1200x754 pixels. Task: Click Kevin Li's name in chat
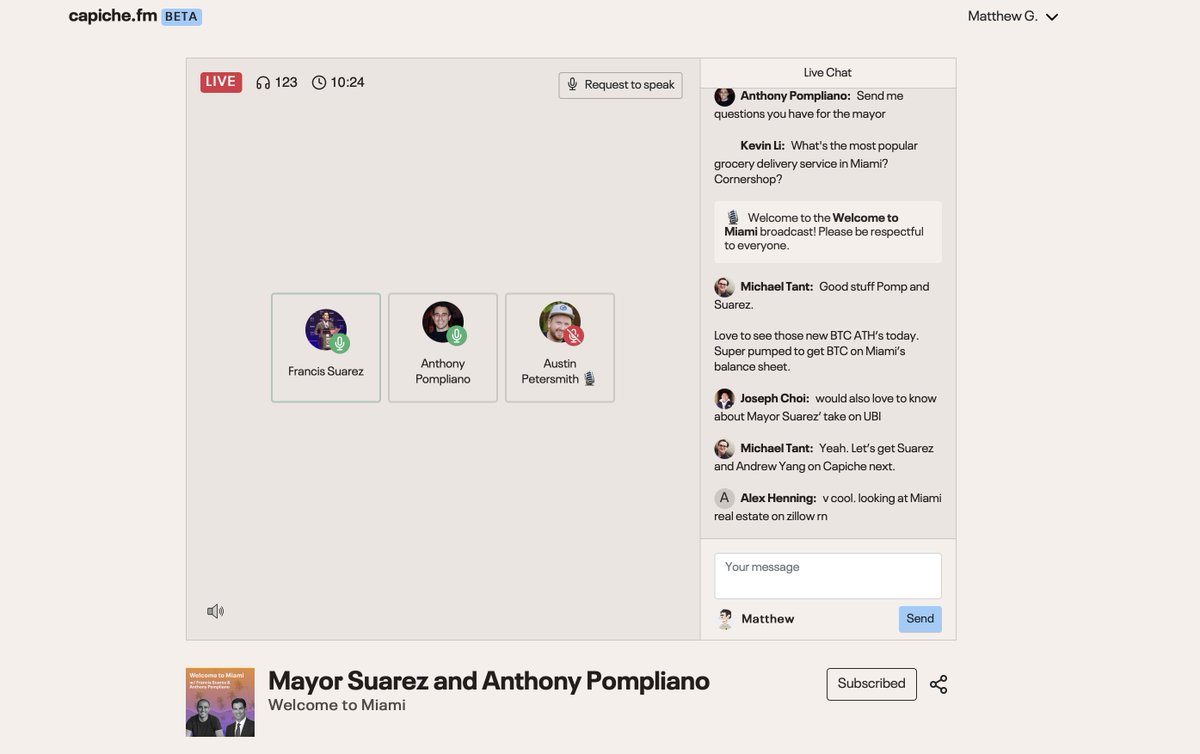tap(762, 146)
